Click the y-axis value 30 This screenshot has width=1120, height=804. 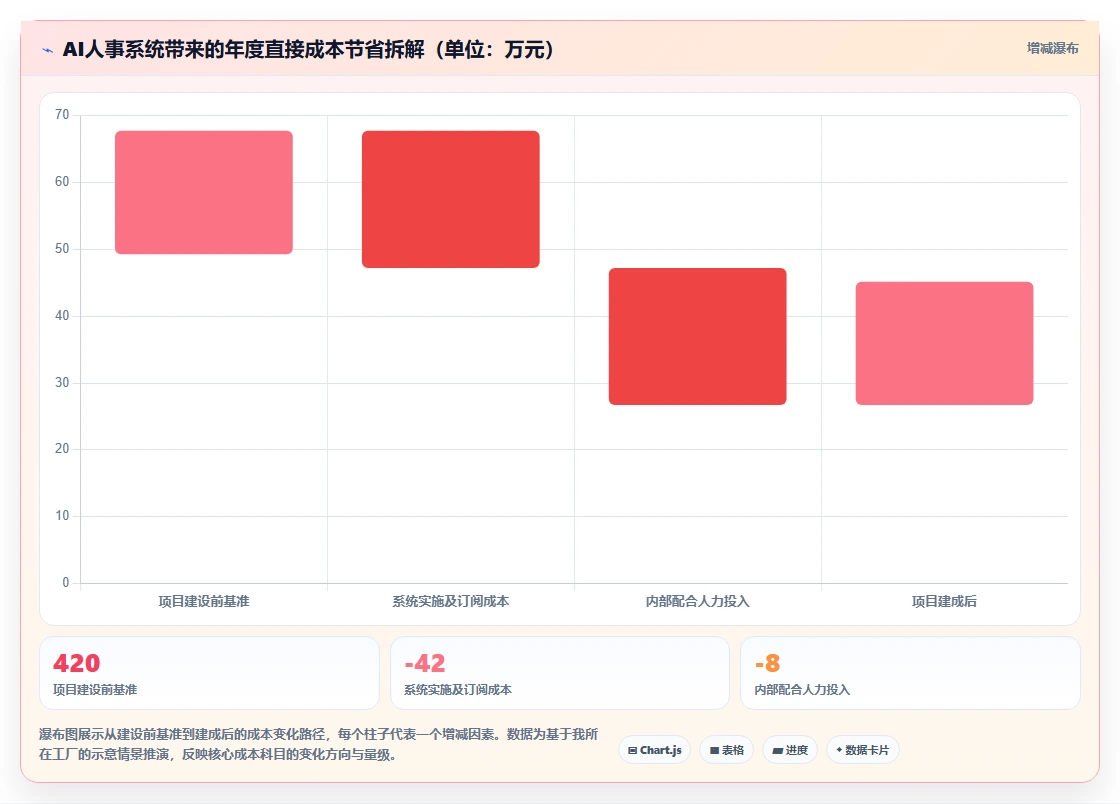pos(62,383)
